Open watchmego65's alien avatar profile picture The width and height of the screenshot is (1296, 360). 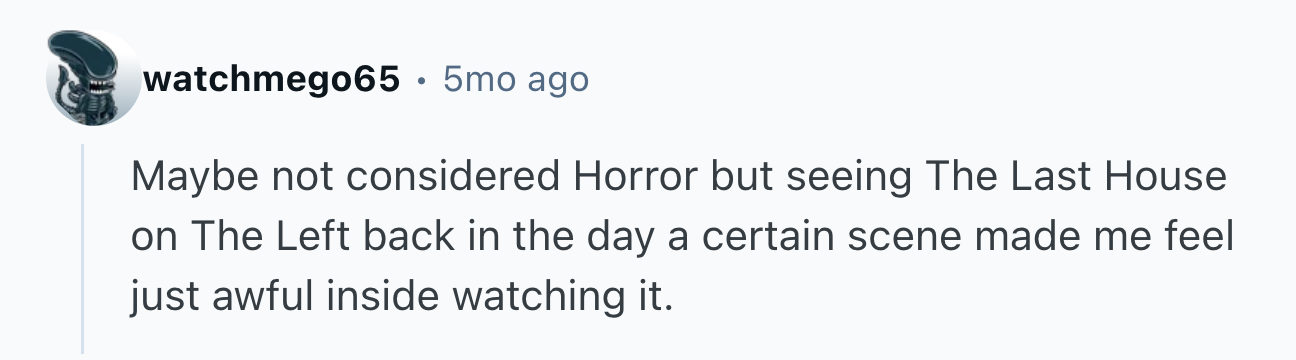coord(93,77)
